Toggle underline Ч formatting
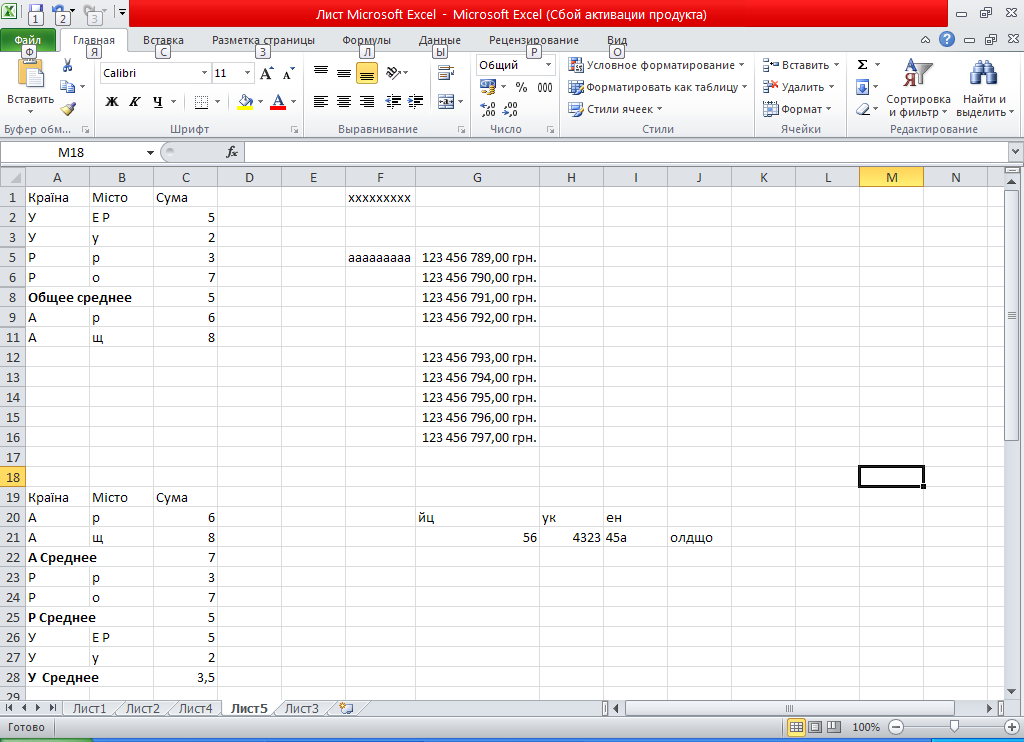The width and height of the screenshot is (1024, 742). click(x=157, y=101)
